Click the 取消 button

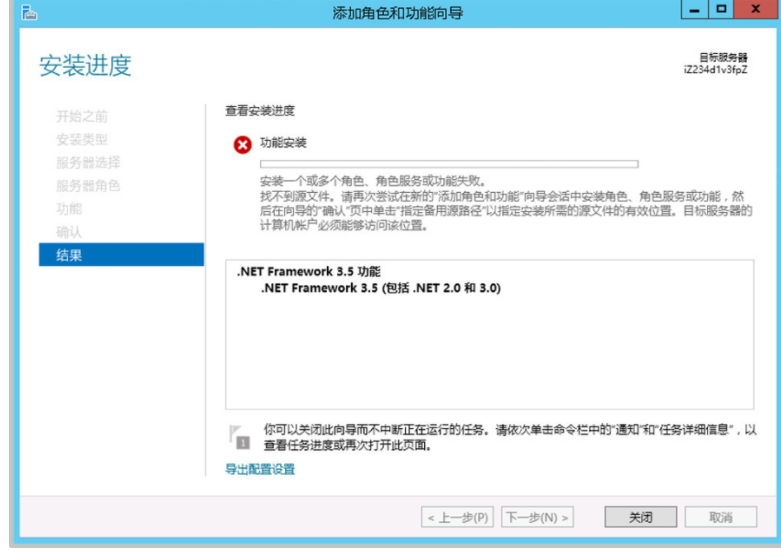(720, 517)
